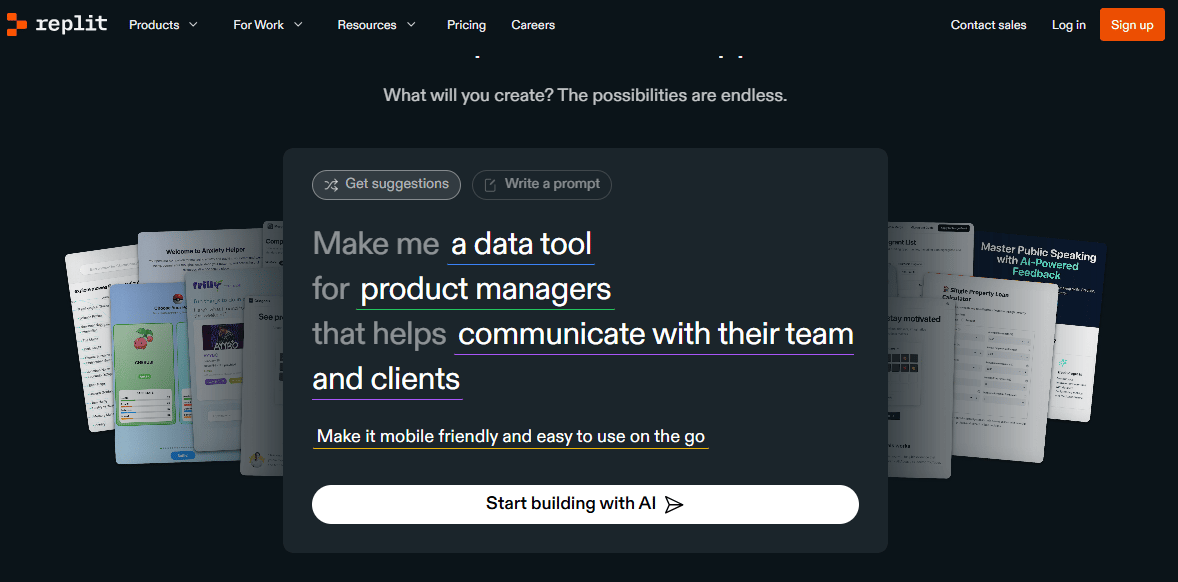Select the Get suggestions toggle pill
1178x582 pixels.
[386, 185]
